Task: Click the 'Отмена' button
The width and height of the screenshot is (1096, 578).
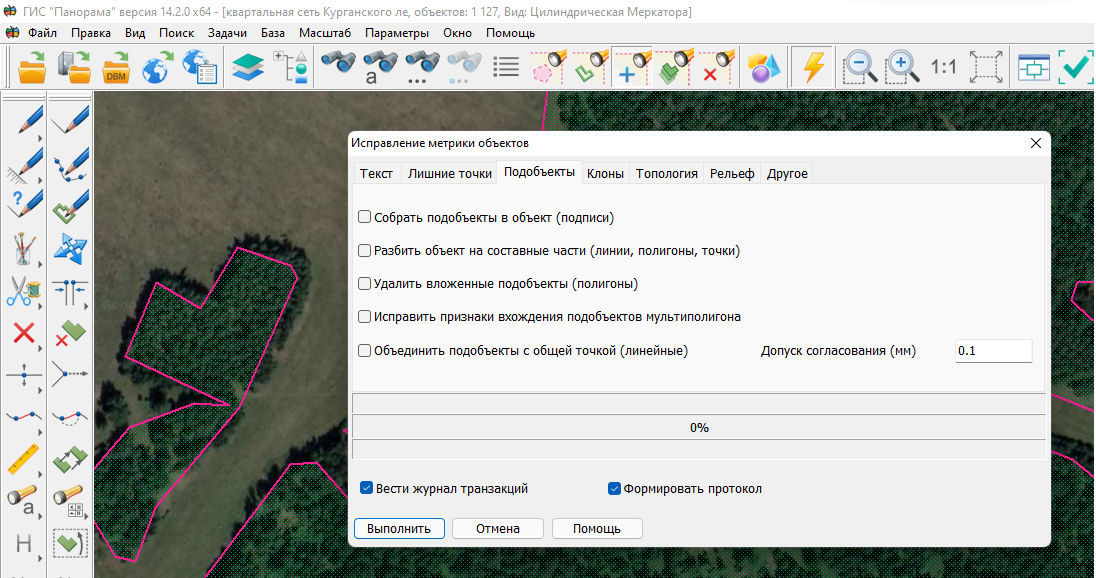Action: click(497, 528)
